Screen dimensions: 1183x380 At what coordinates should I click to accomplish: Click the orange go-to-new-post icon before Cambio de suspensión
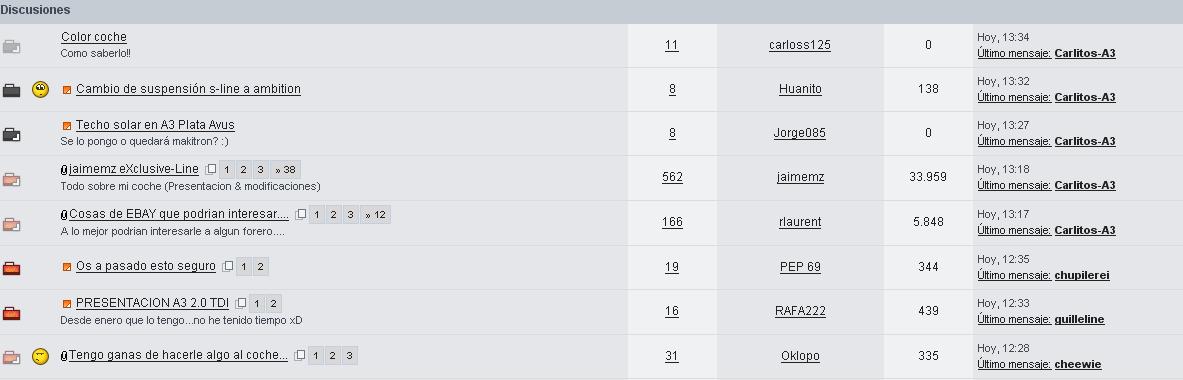coord(67,90)
